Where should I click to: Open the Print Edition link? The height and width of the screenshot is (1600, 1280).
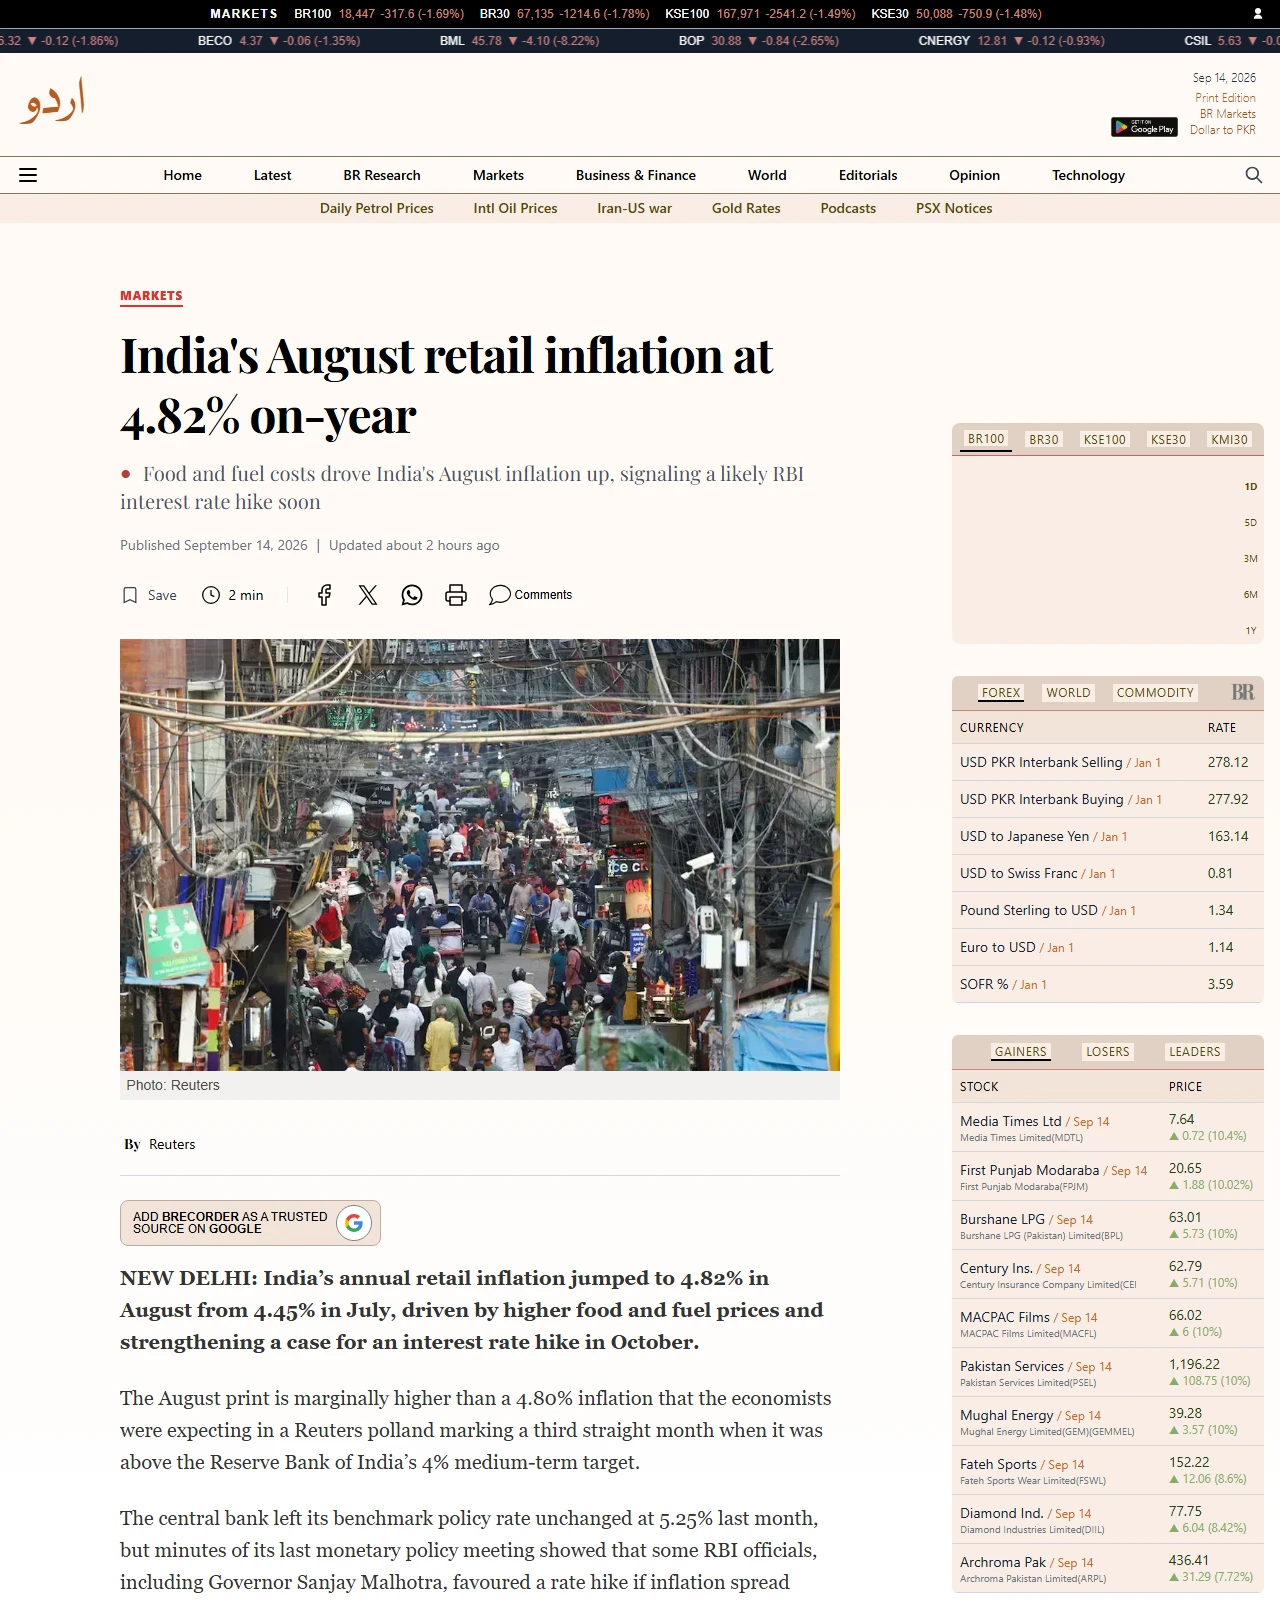tap(1225, 98)
